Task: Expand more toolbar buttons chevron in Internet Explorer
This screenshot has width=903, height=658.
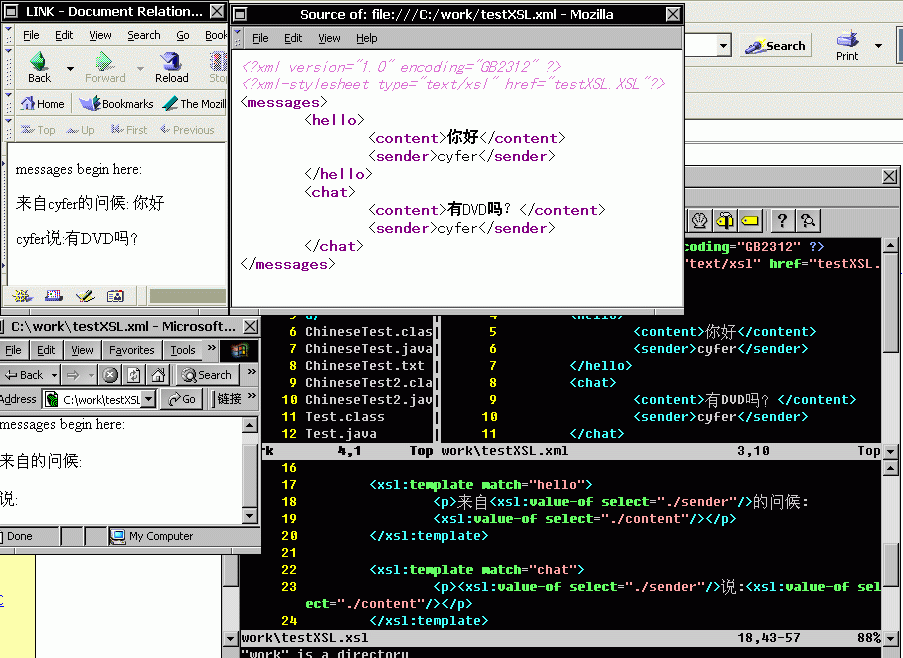Action: coord(251,372)
